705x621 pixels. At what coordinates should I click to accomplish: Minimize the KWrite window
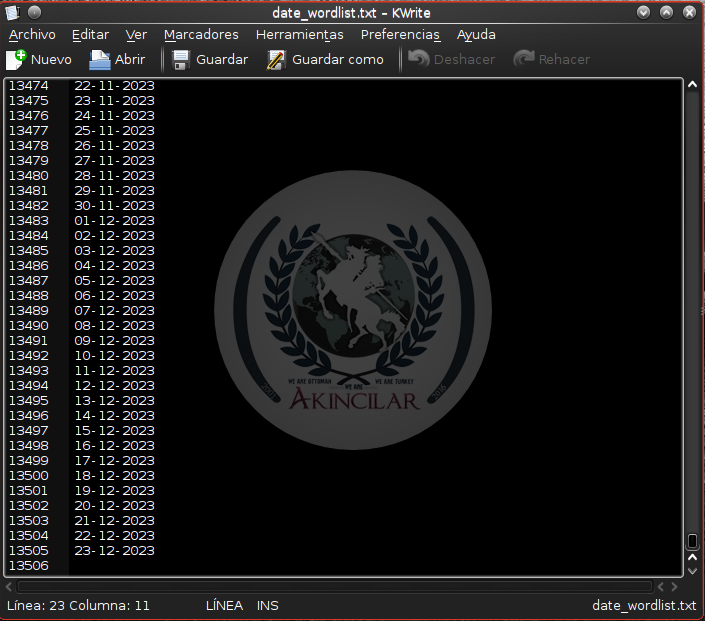(x=643, y=13)
